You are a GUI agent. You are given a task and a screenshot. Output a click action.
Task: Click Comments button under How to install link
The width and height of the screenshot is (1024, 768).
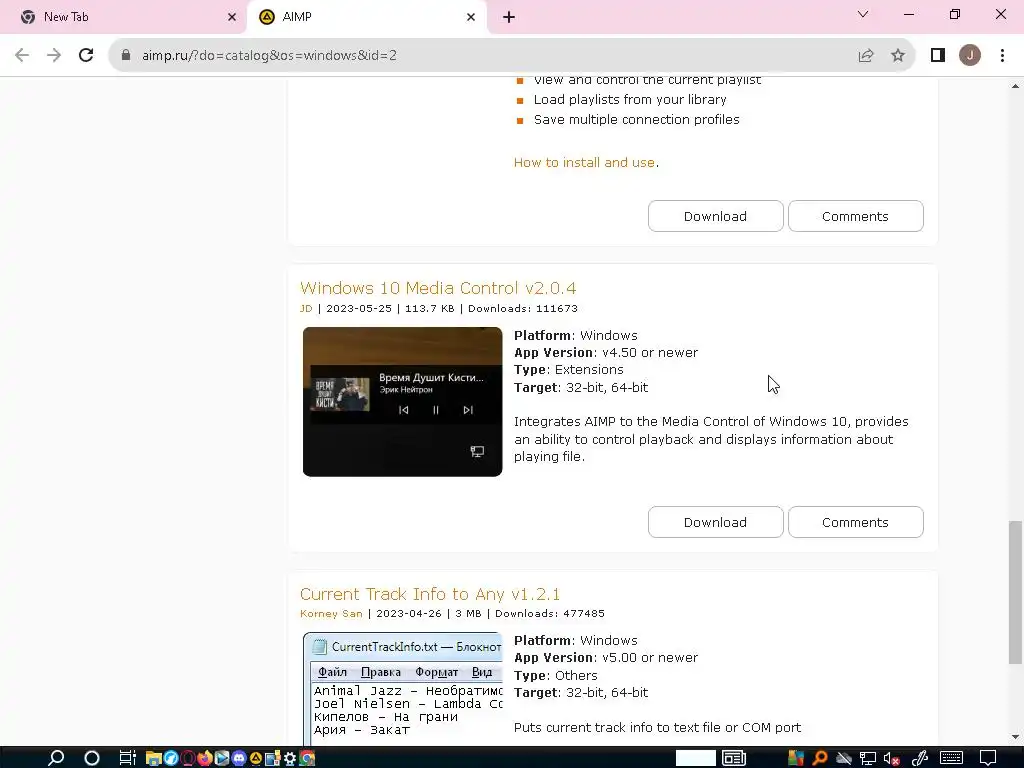[x=856, y=216]
